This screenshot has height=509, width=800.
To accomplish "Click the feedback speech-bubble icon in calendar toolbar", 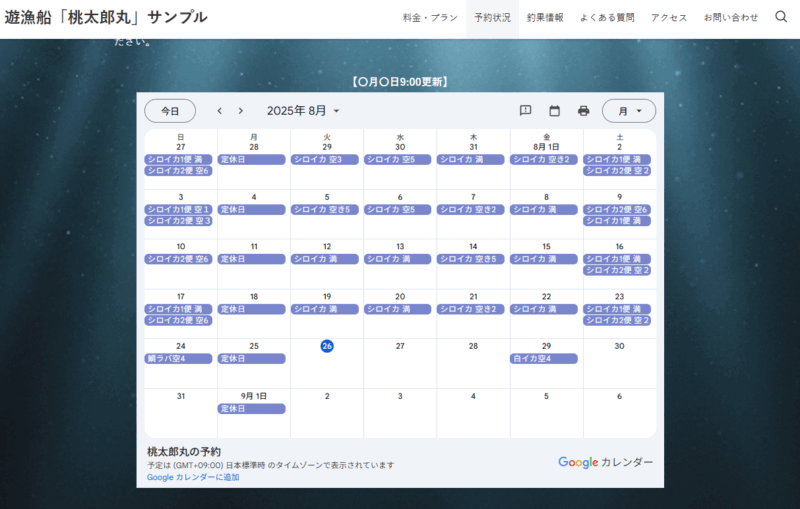I will click(526, 111).
